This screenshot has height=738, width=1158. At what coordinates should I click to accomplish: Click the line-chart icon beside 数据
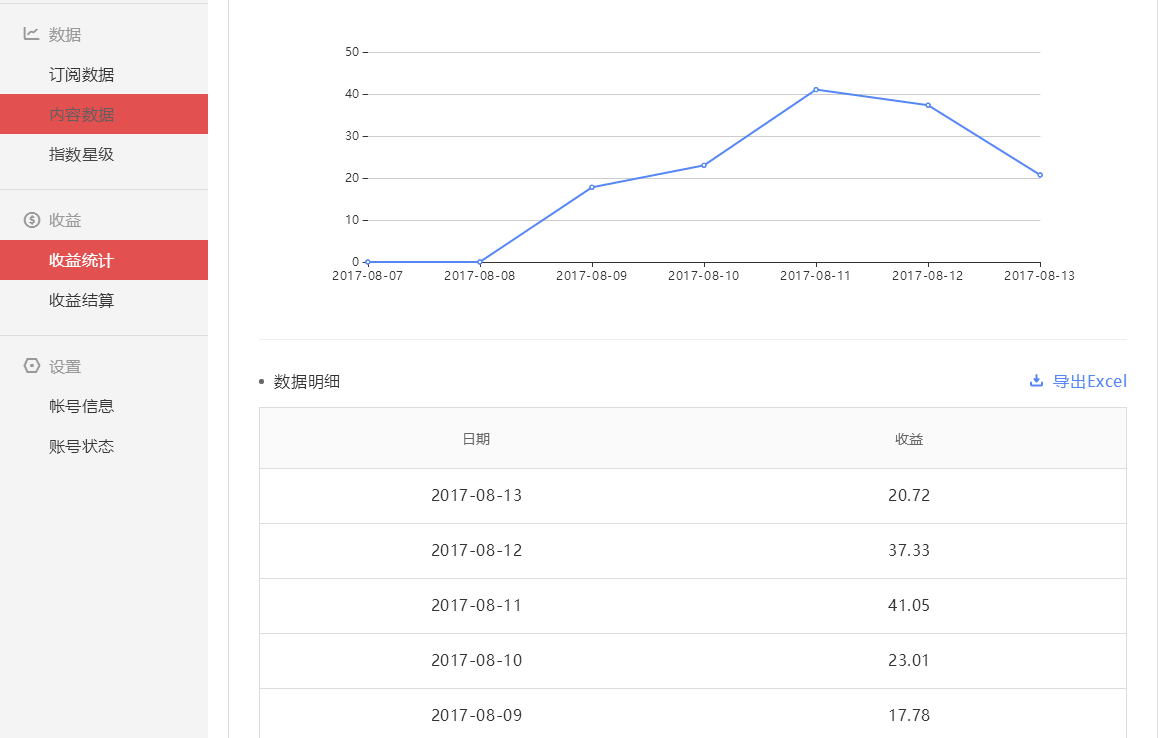[x=31, y=34]
